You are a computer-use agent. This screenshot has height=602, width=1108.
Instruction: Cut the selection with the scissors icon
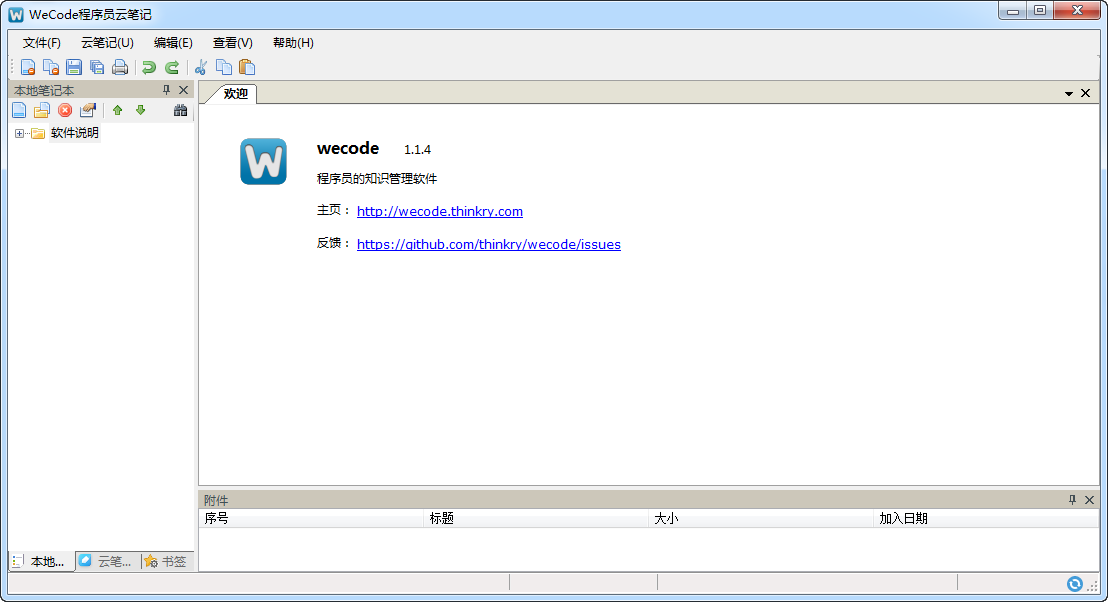tap(201, 67)
